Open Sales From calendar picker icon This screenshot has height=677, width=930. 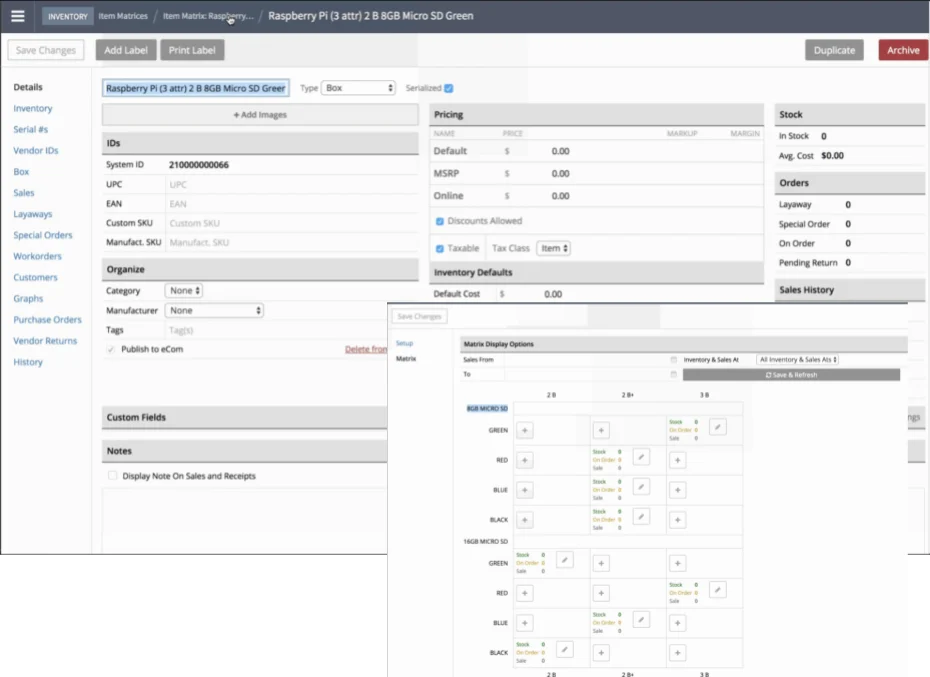point(673,360)
